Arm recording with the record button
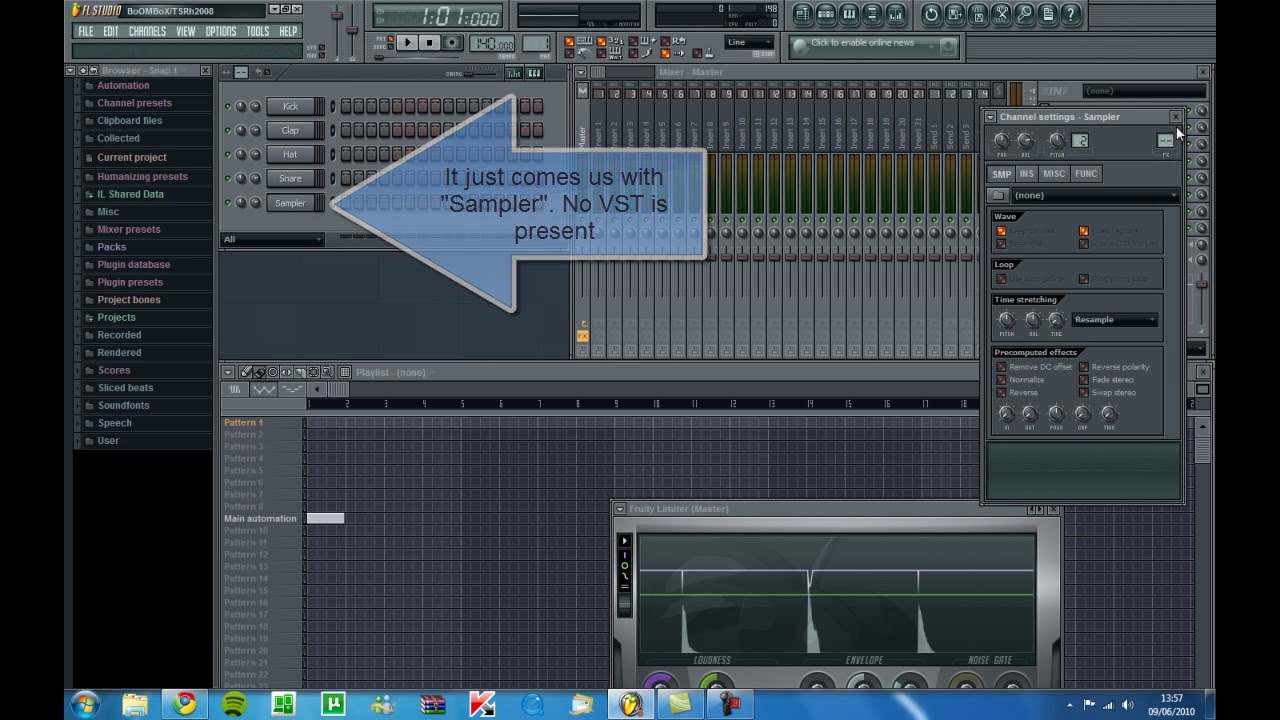Screen dimensions: 1280x720 pyautogui.click(x=453, y=43)
